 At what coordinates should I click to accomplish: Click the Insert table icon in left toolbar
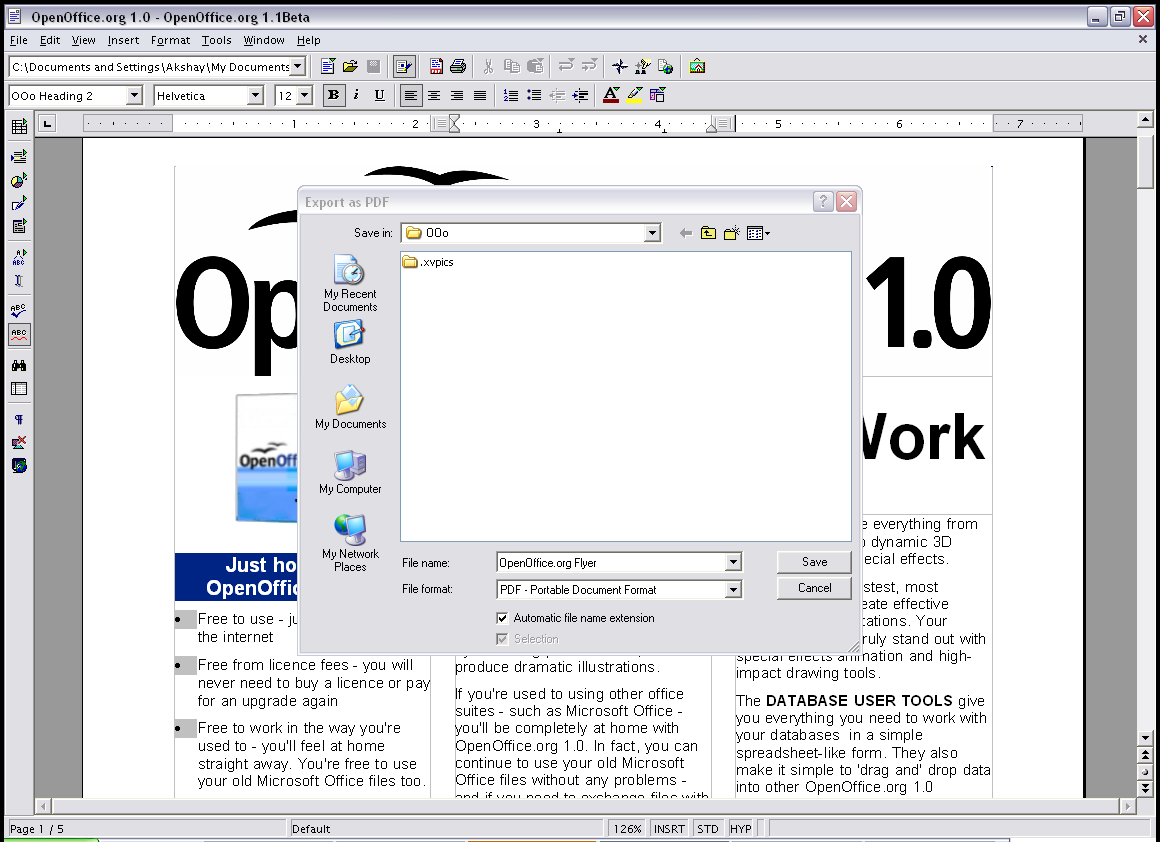point(19,127)
